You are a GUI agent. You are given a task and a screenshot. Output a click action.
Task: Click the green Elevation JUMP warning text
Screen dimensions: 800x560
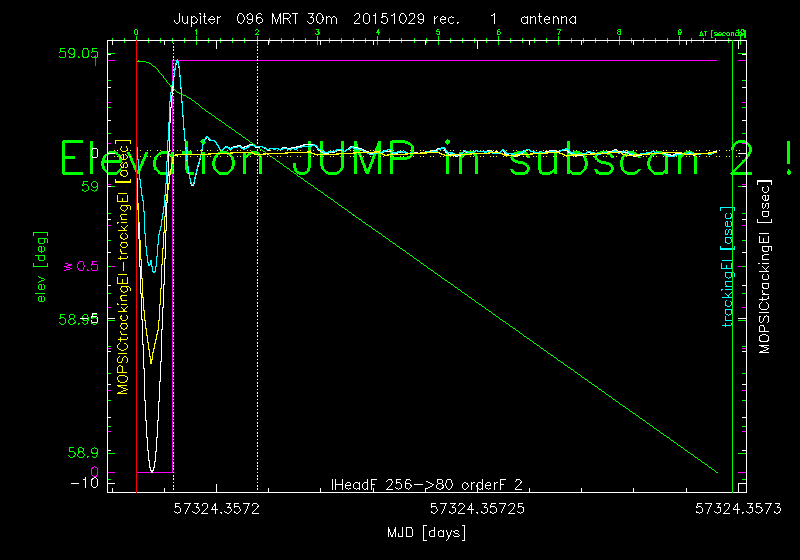(430, 159)
